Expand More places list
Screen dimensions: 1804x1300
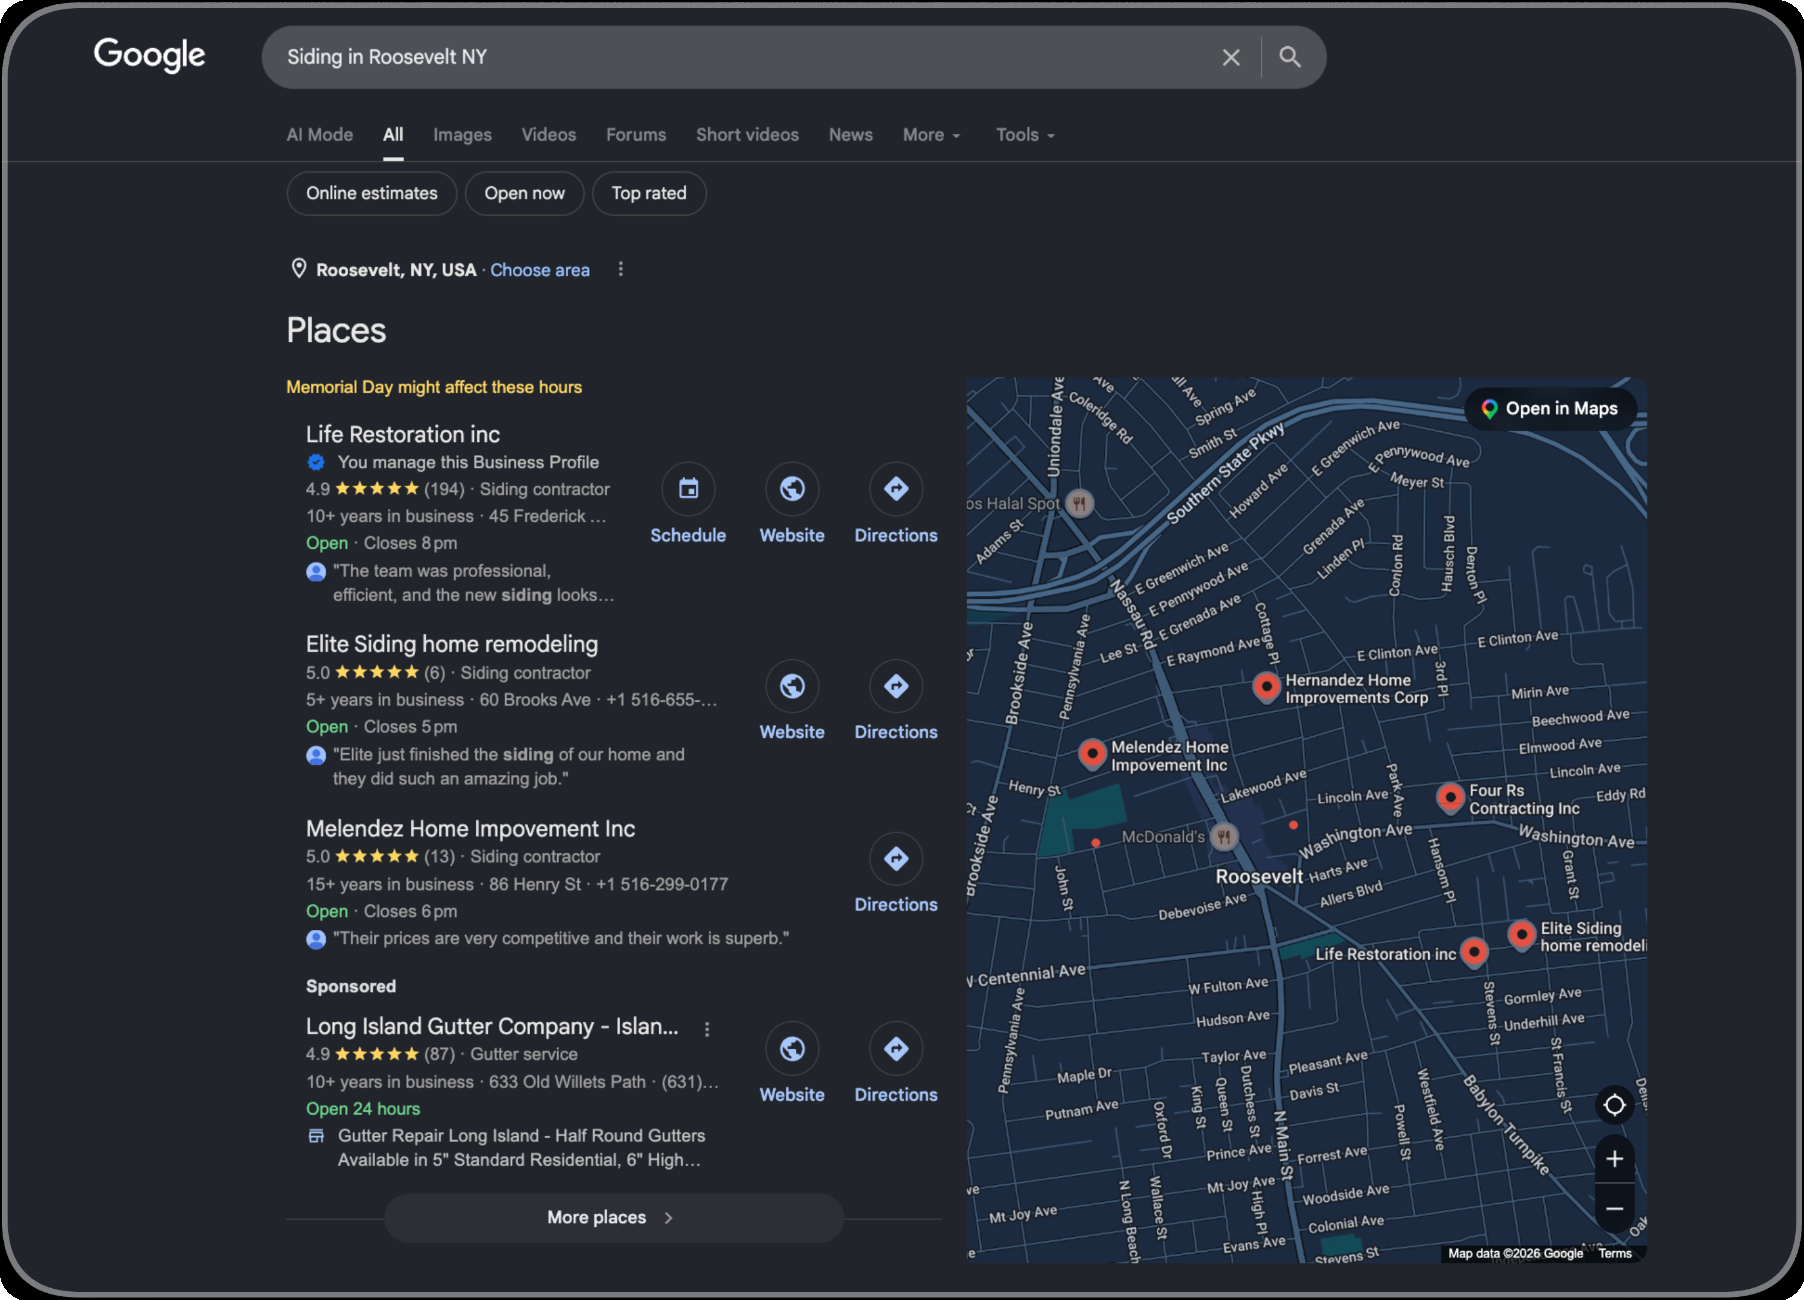pos(614,1217)
